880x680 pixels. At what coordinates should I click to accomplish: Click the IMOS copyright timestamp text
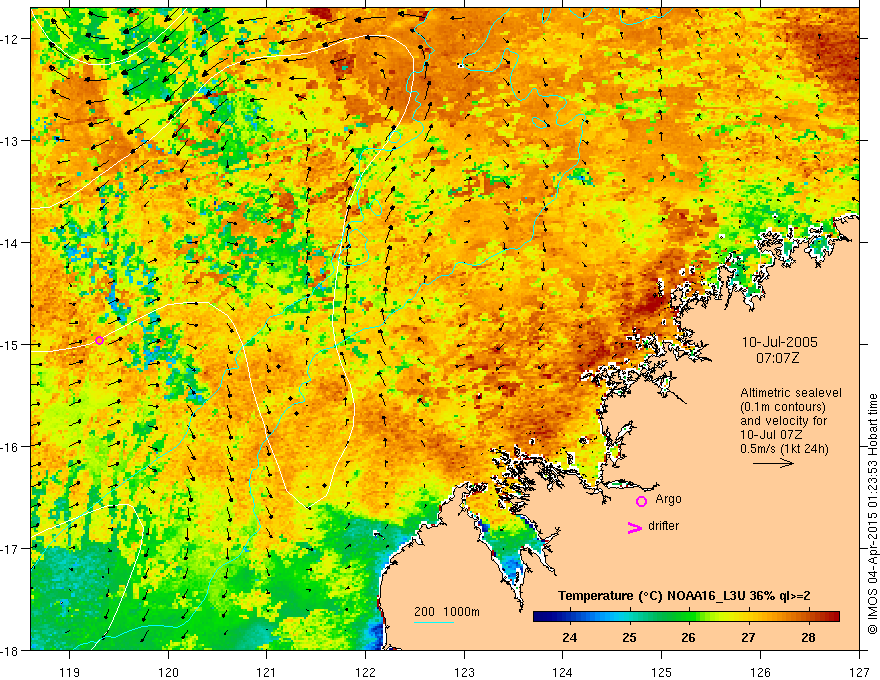[x=872, y=516]
